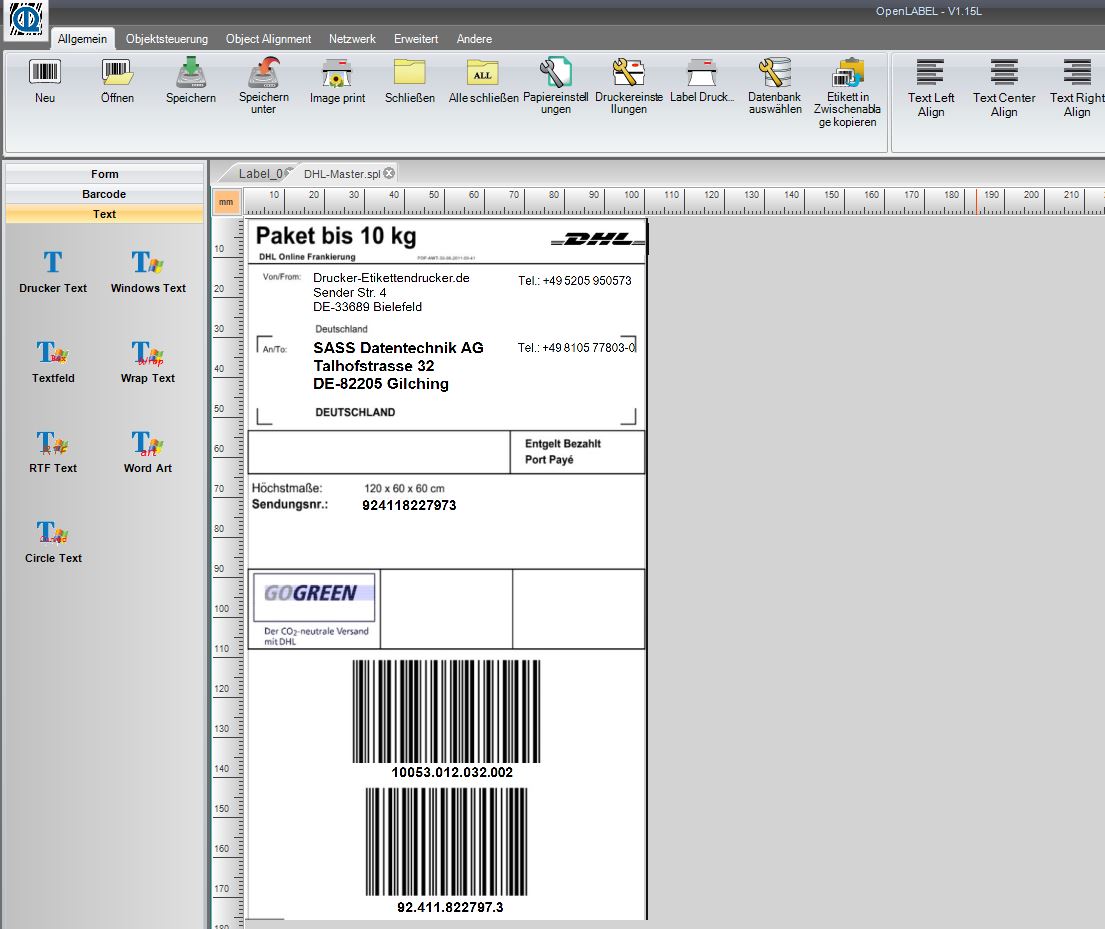
Task: Select 'Tel.: +49 8105 77803-0' text
Action: [576, 347]
